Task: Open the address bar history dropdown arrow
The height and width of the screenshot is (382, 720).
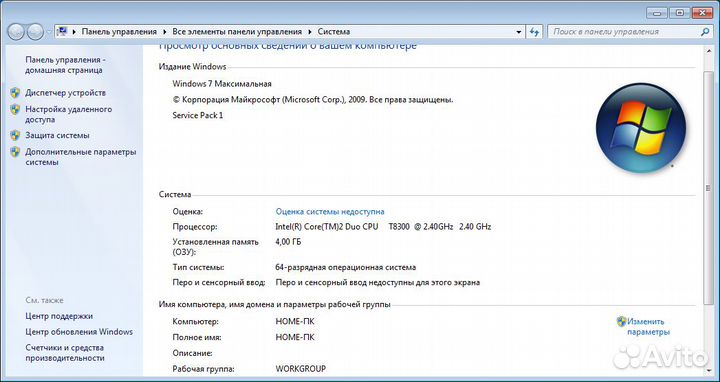Action: point(519,32)
